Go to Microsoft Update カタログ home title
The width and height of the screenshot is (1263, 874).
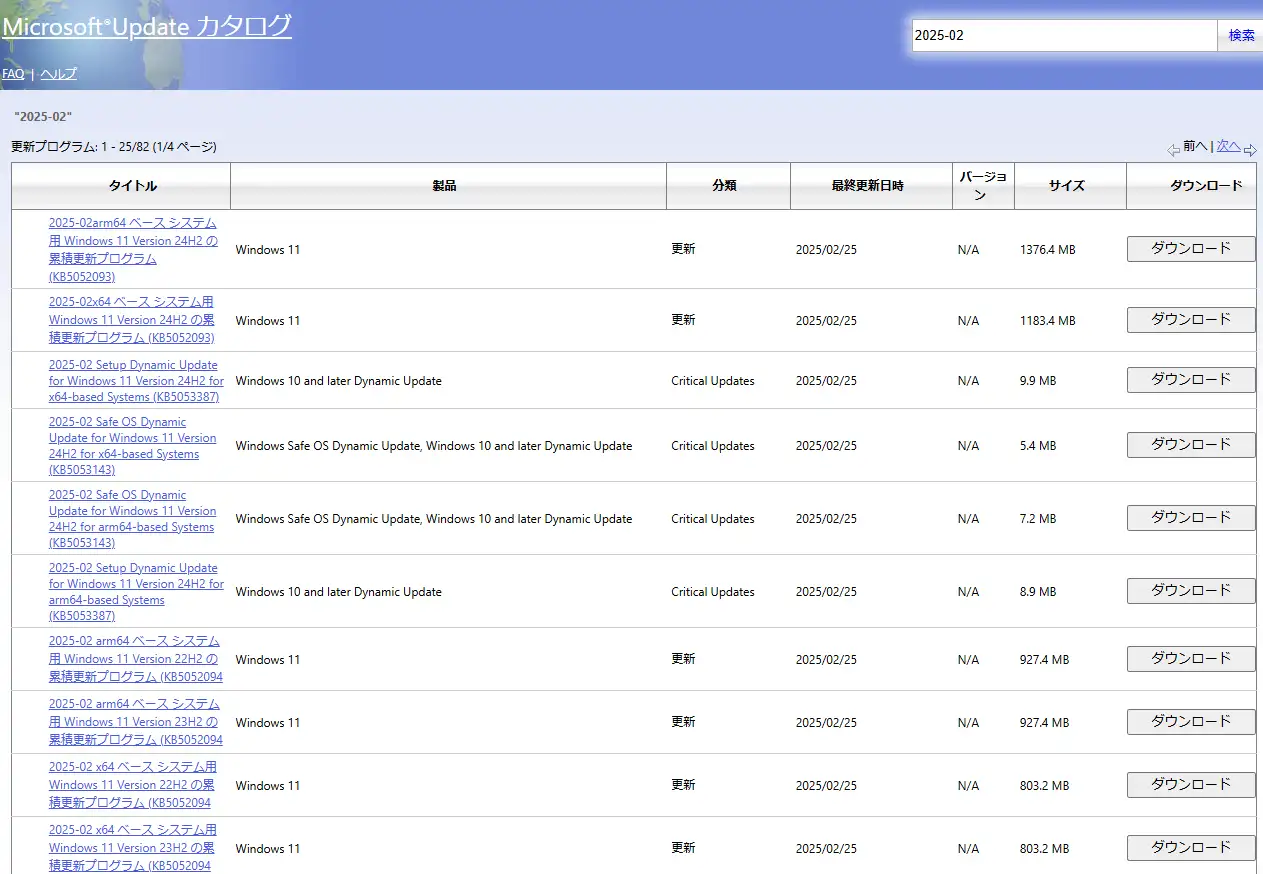(147, 26)
